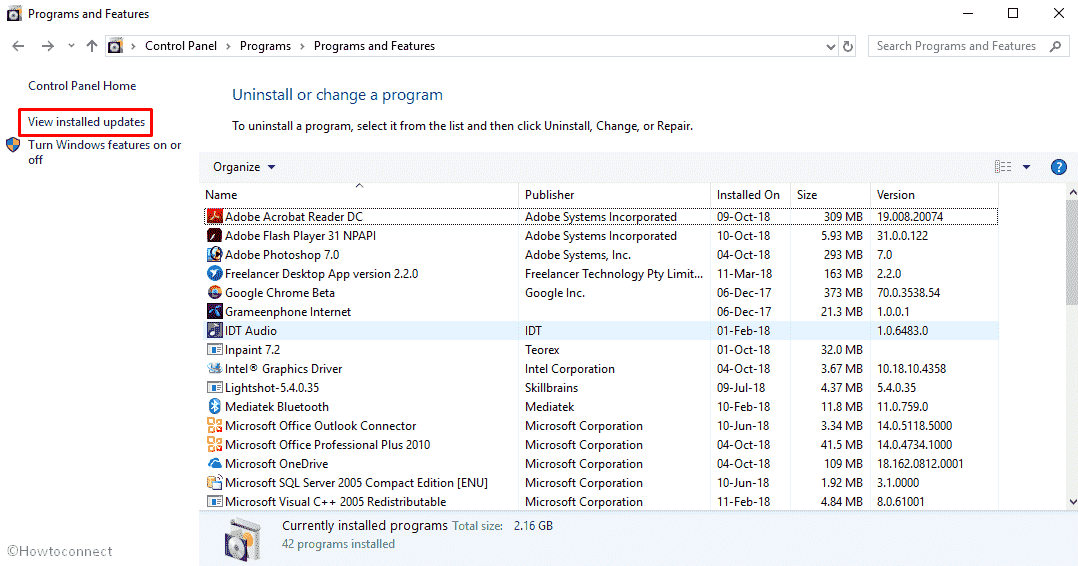
Task: Click the Microsoft Visual C++ 2005 Redistributable icon
Action: [x=214, y=502]
